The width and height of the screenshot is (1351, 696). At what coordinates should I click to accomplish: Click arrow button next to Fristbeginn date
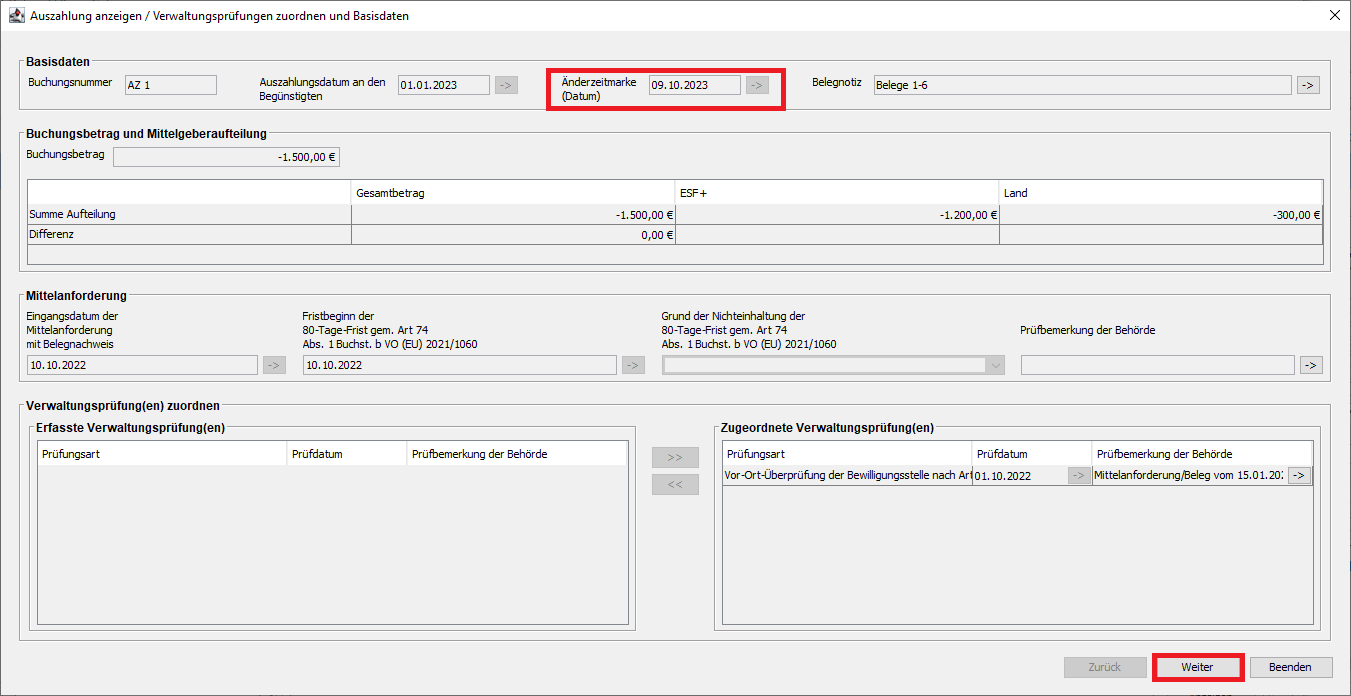coord(633,365)
